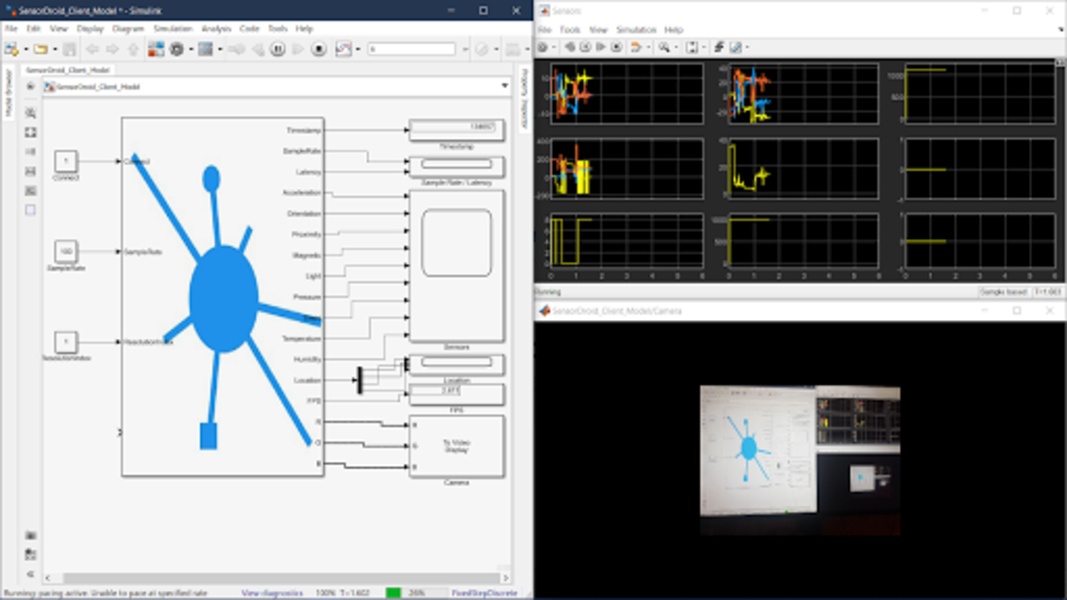This screenshot has height=600, width=1067.
Task: Open Simulink Code menu
Action: click(249, 29)
